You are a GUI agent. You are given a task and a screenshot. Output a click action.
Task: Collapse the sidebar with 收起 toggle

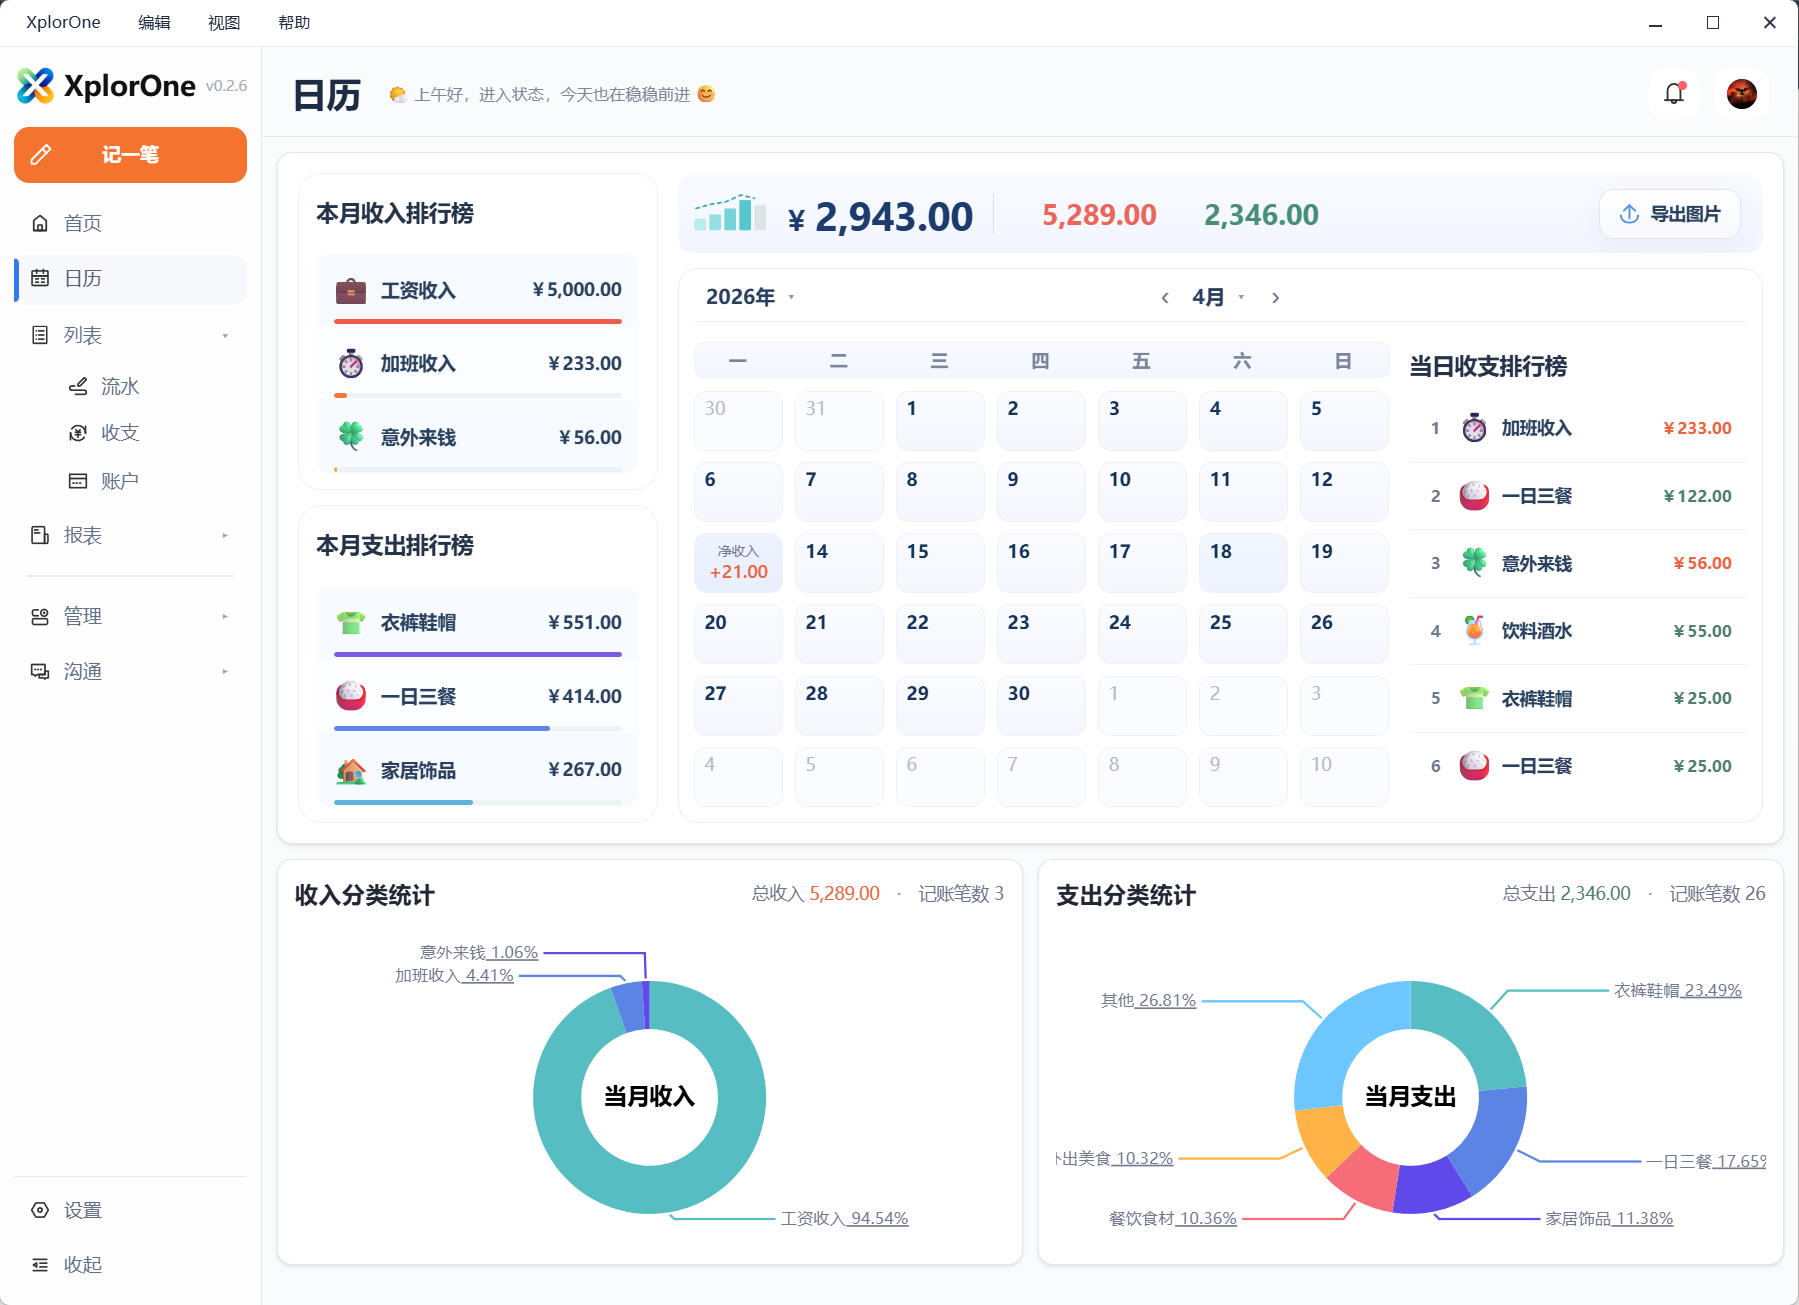[x=40, y=1264]
